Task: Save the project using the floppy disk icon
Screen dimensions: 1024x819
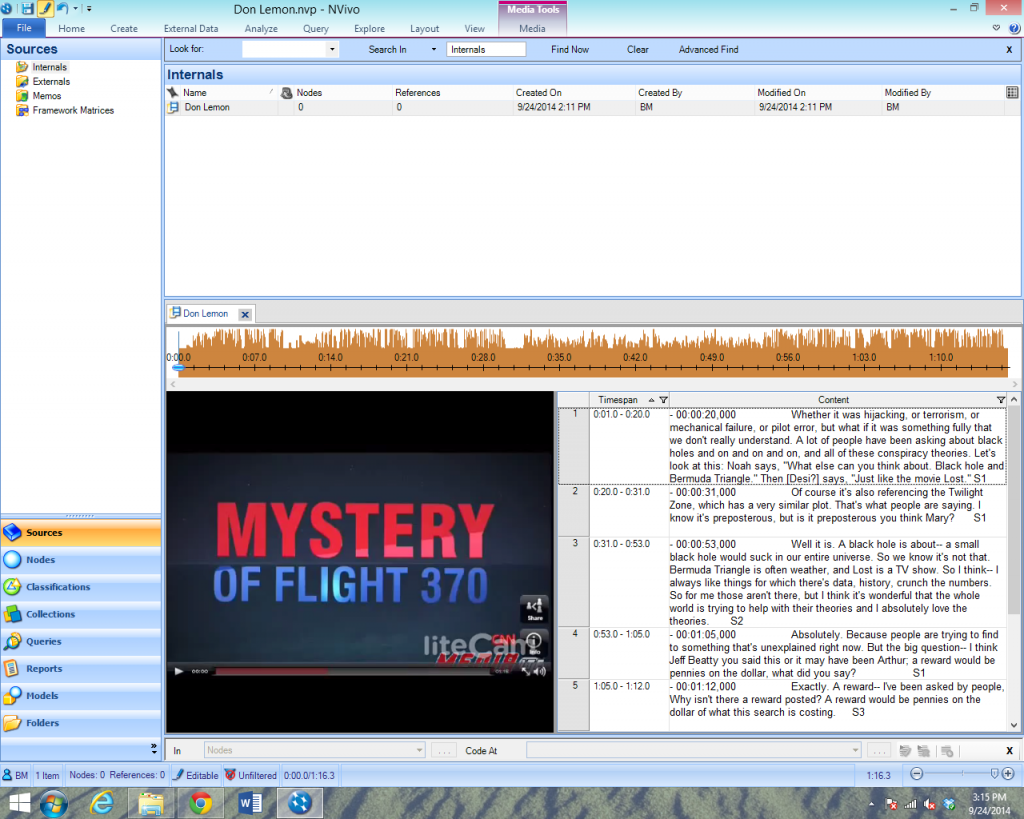Action: pyautogui.click(x=27, y=9)
